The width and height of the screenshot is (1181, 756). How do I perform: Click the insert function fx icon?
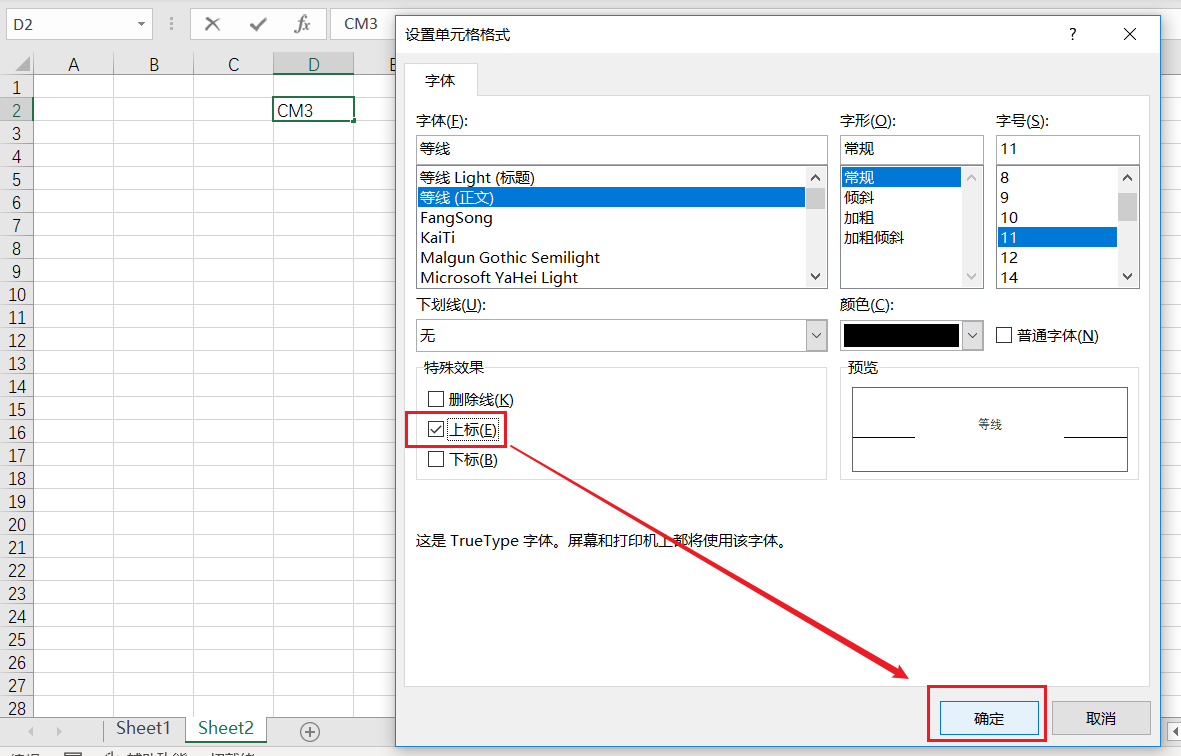click(302, 24)
